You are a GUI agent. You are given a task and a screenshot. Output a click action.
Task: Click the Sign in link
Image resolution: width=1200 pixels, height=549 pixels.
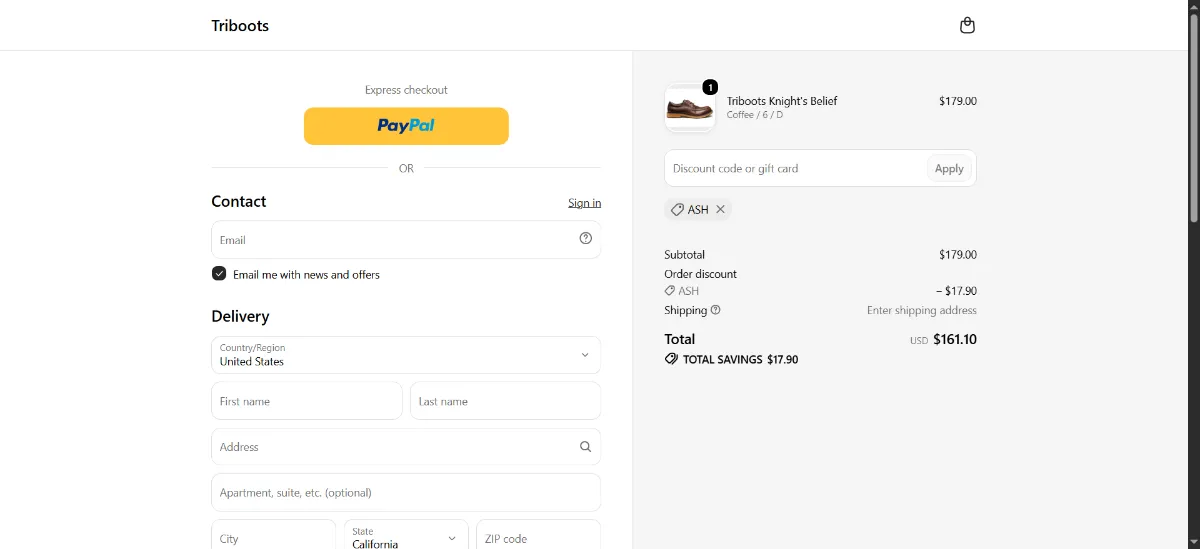585,203
